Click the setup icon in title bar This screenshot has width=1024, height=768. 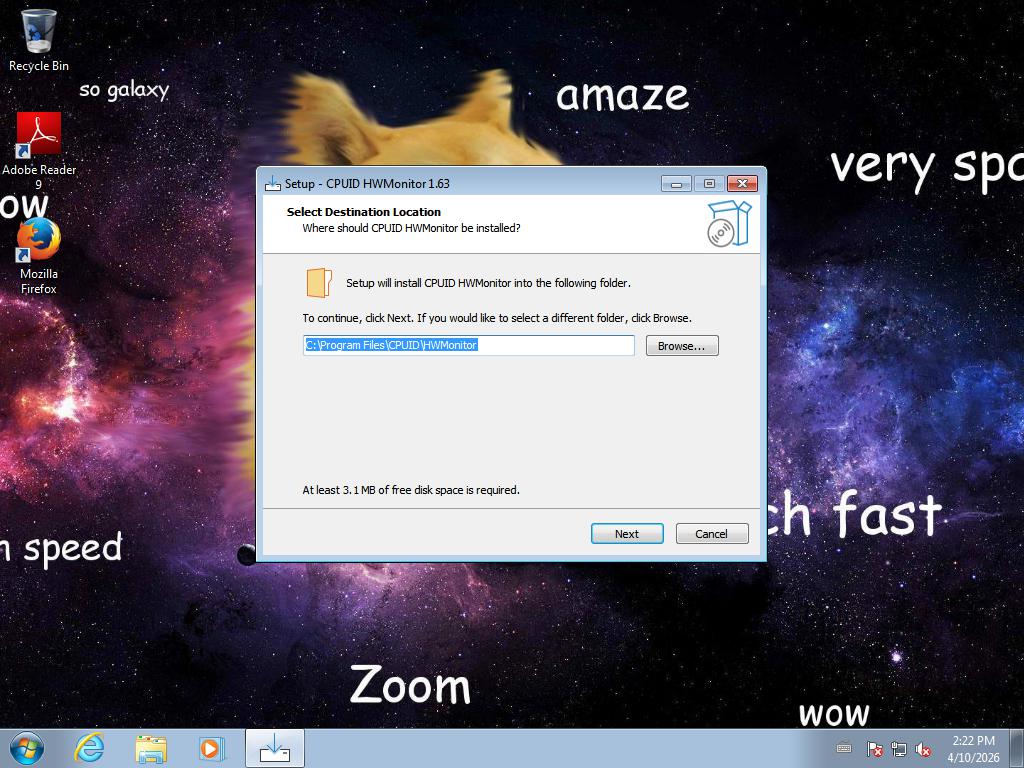pos(272,183)
